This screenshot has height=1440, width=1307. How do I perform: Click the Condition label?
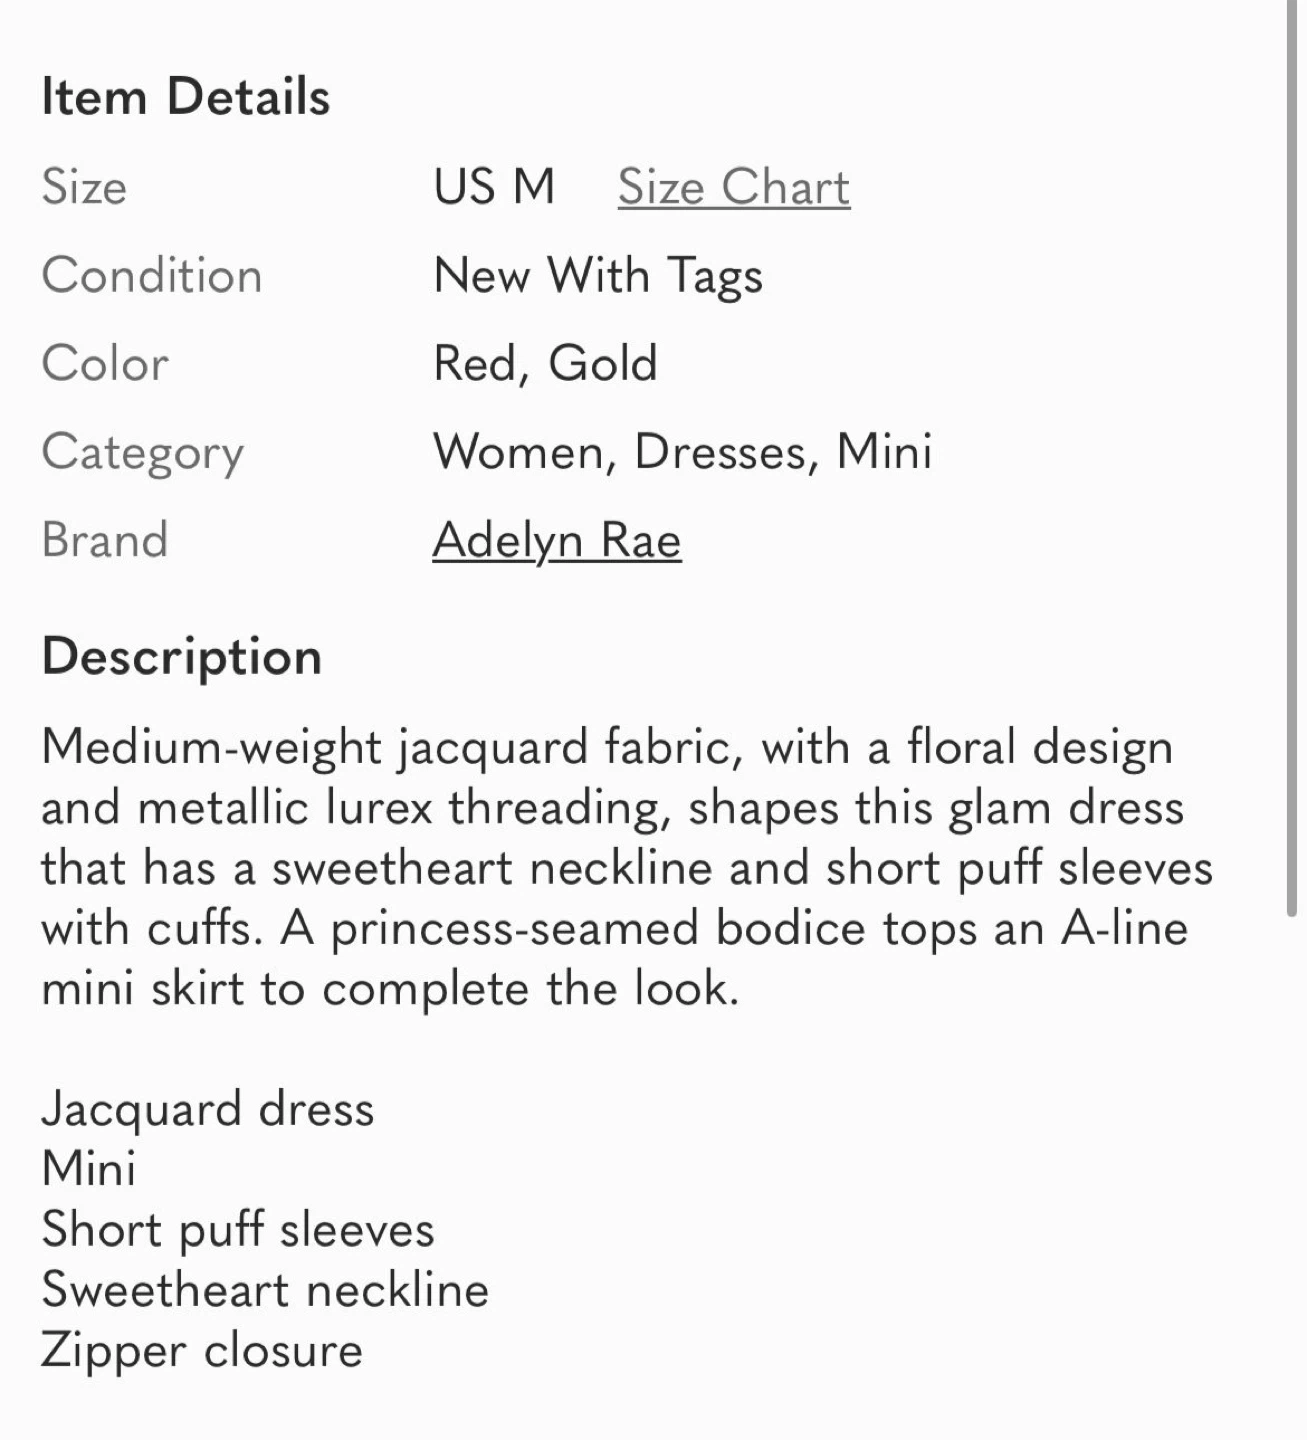click(152, 276)
